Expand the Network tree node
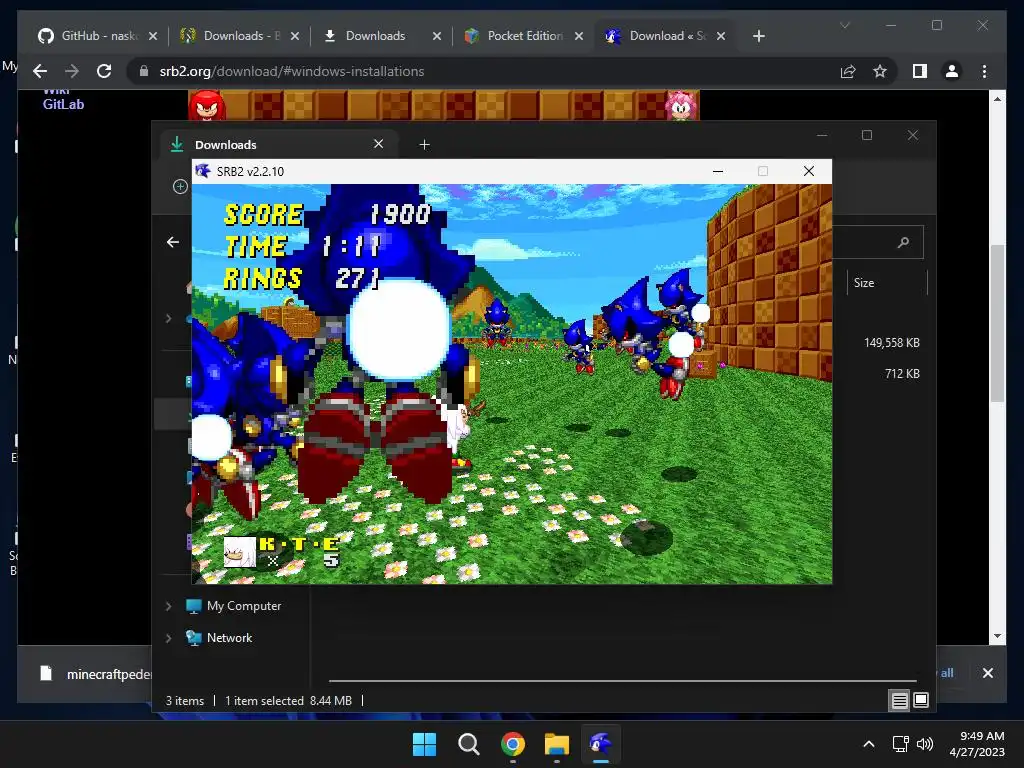 (x=168, y=638)
